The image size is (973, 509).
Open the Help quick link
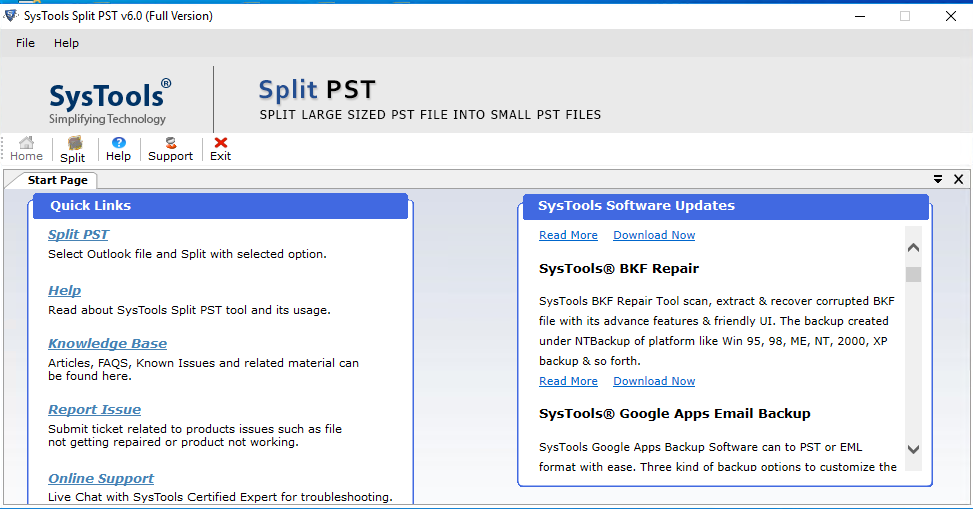tap(65, 291)
